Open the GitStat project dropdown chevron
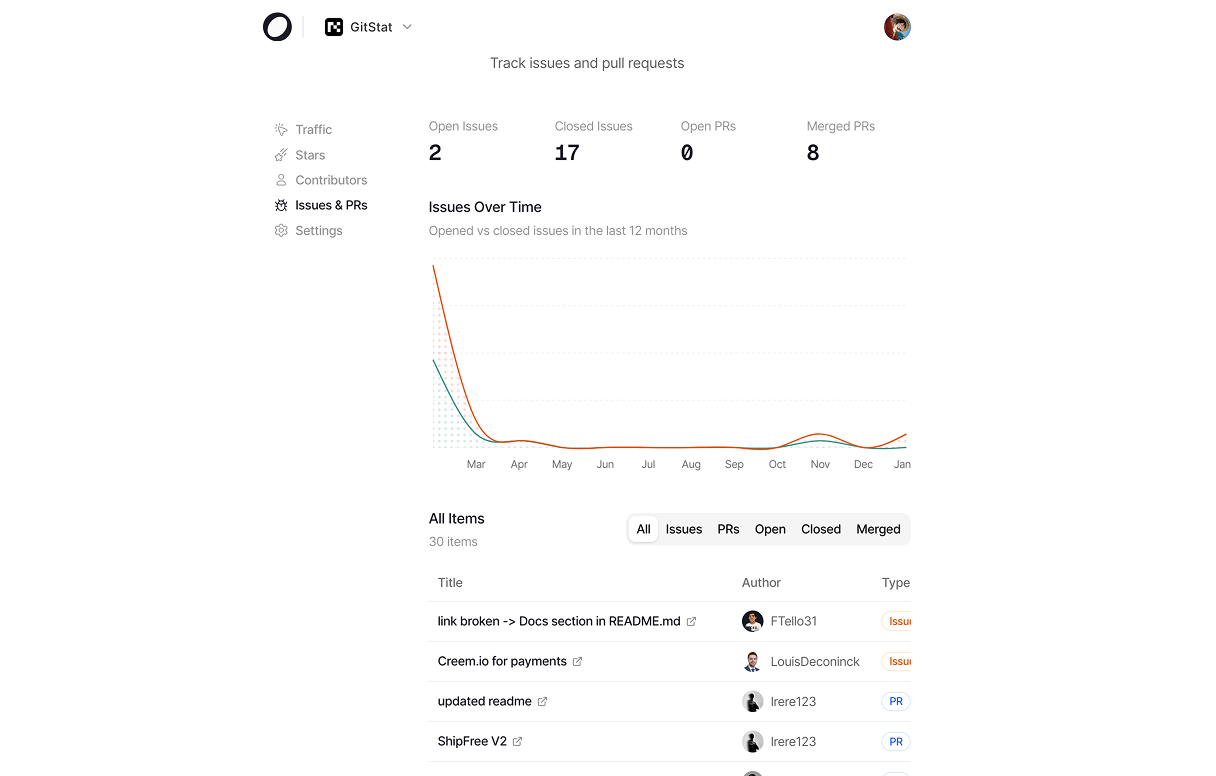The width and height of the screenshot is (1216, 776). click(407, 27)
